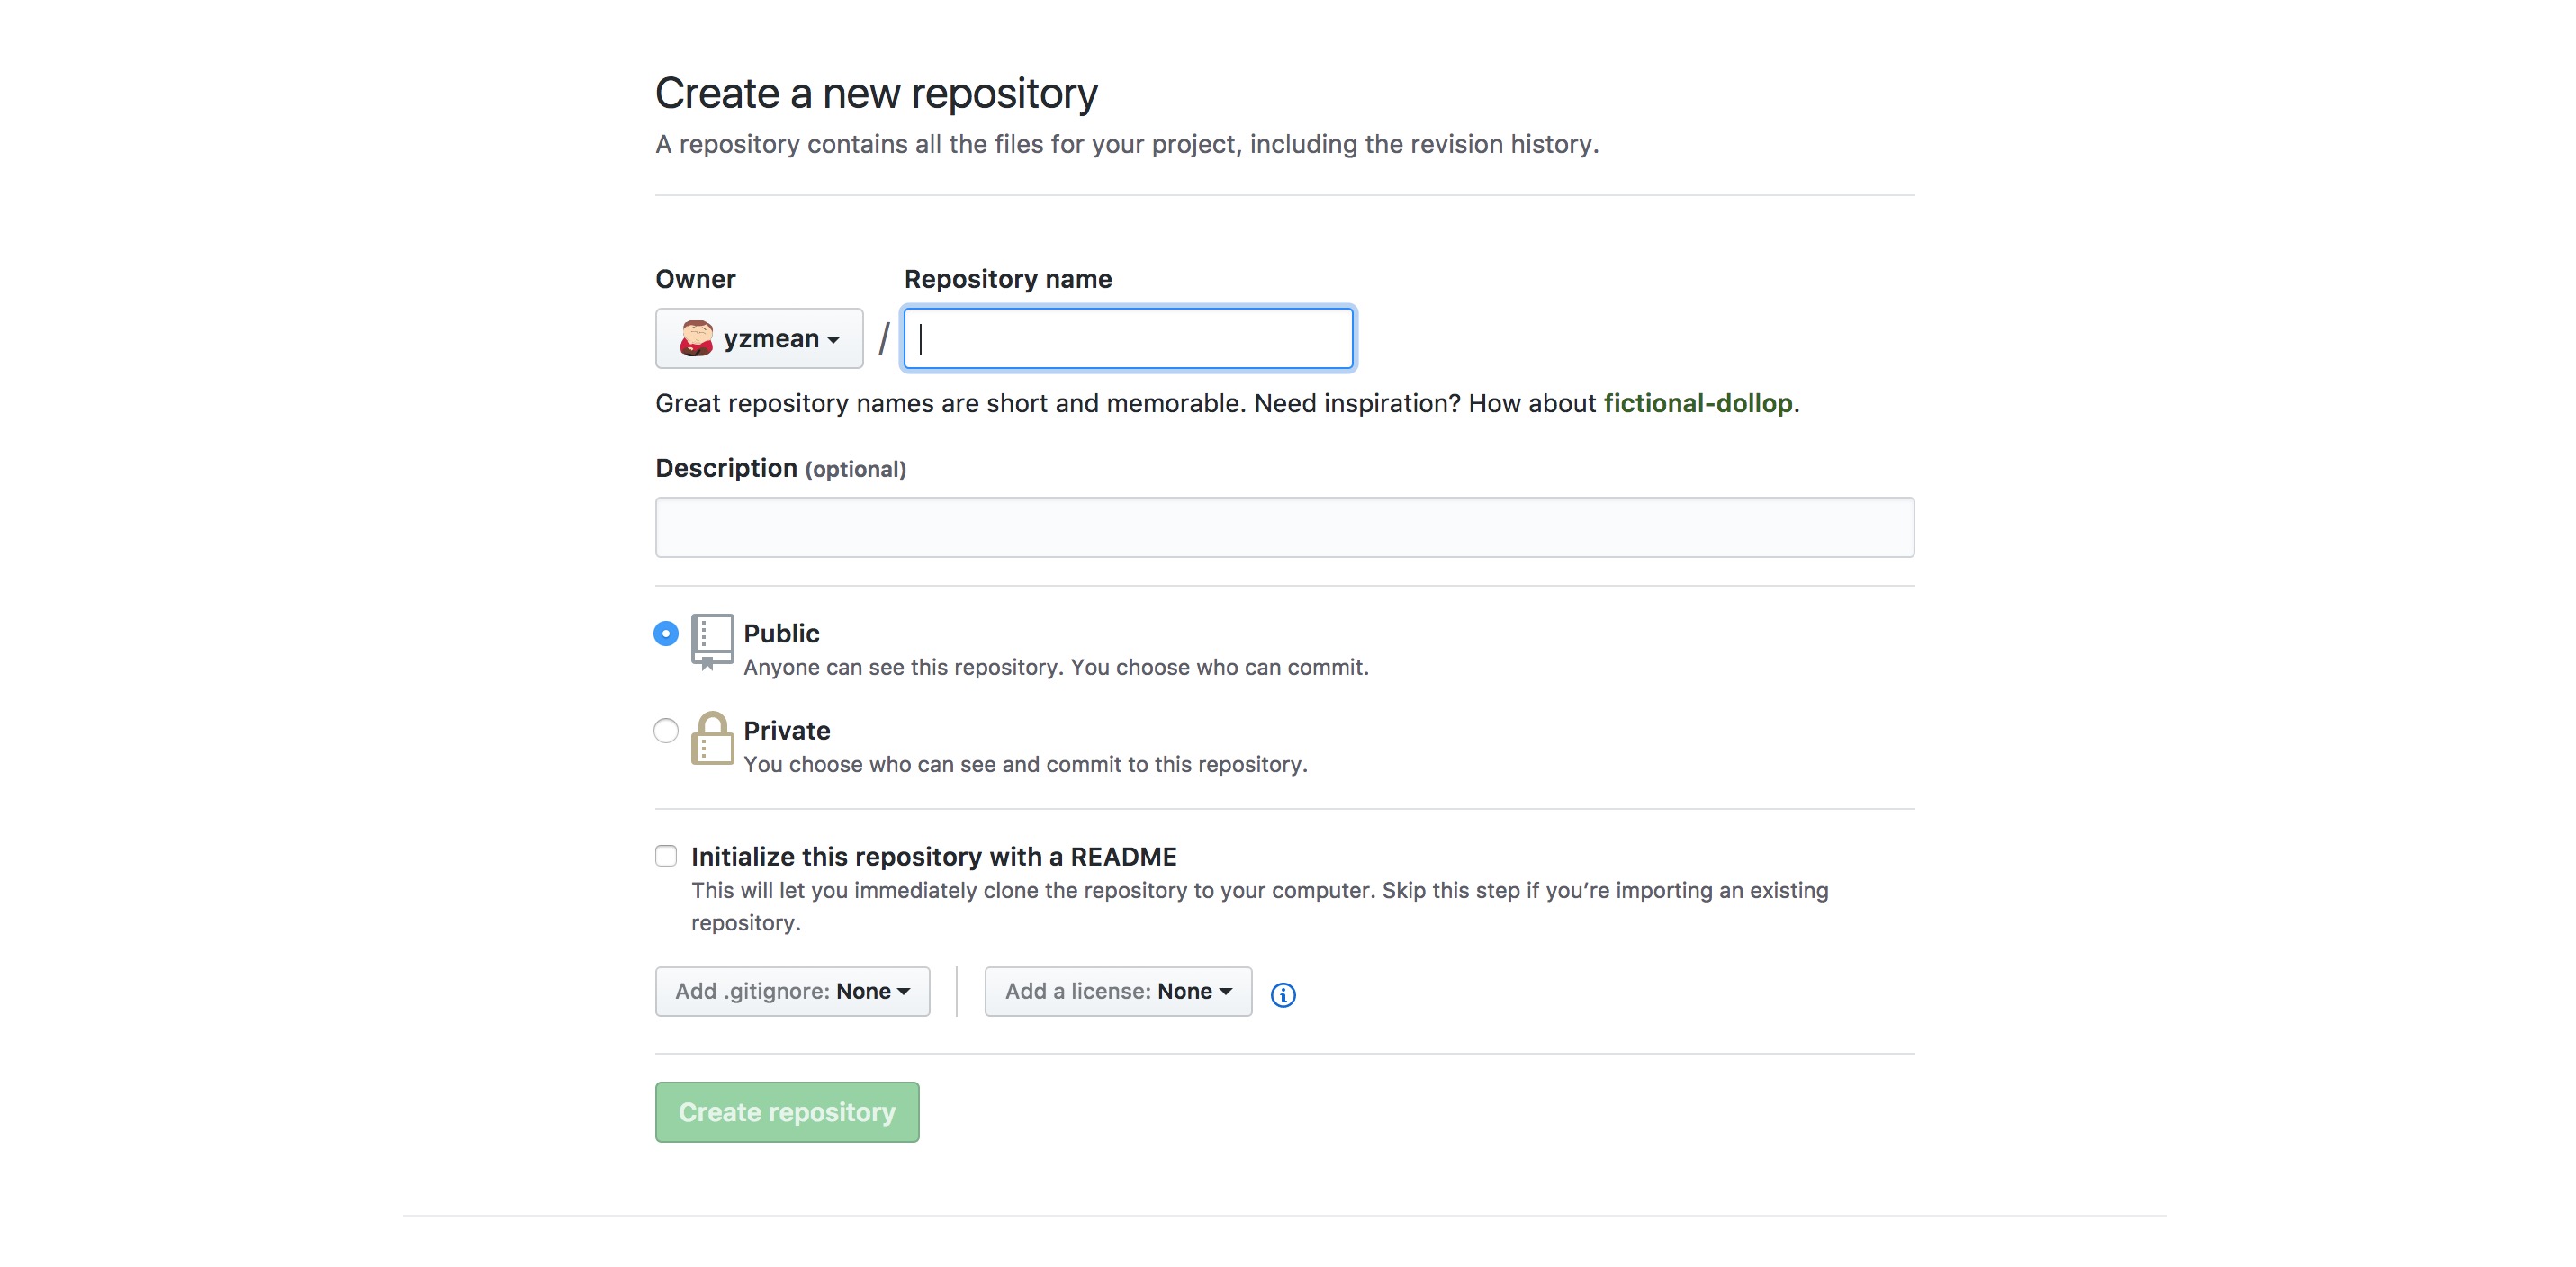Screen dimensions: 2576x1267
Task: Select the Public radio button
Action: pyautogui.click(x=665, y=633)
